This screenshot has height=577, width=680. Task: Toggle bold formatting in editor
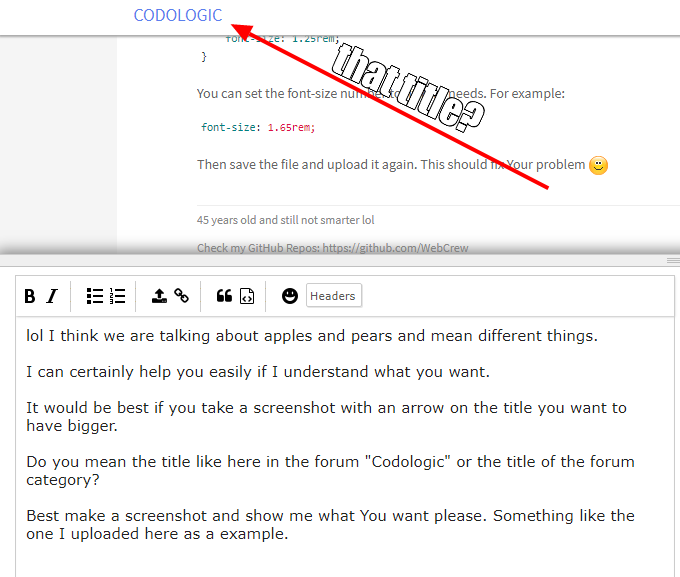[x=30, y=296]
